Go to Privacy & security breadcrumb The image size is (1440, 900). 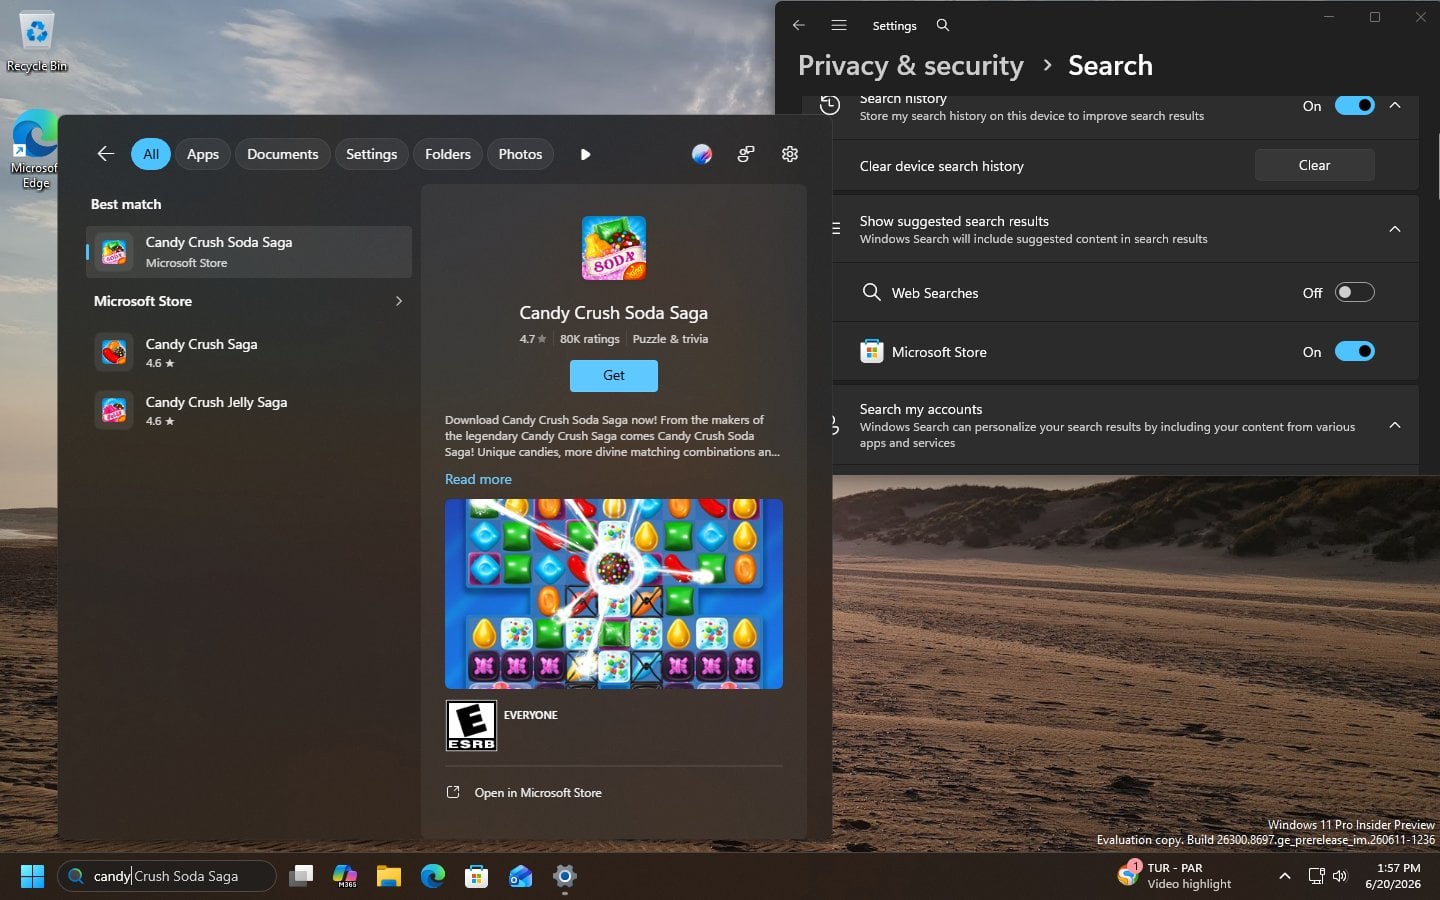point(911,66)
